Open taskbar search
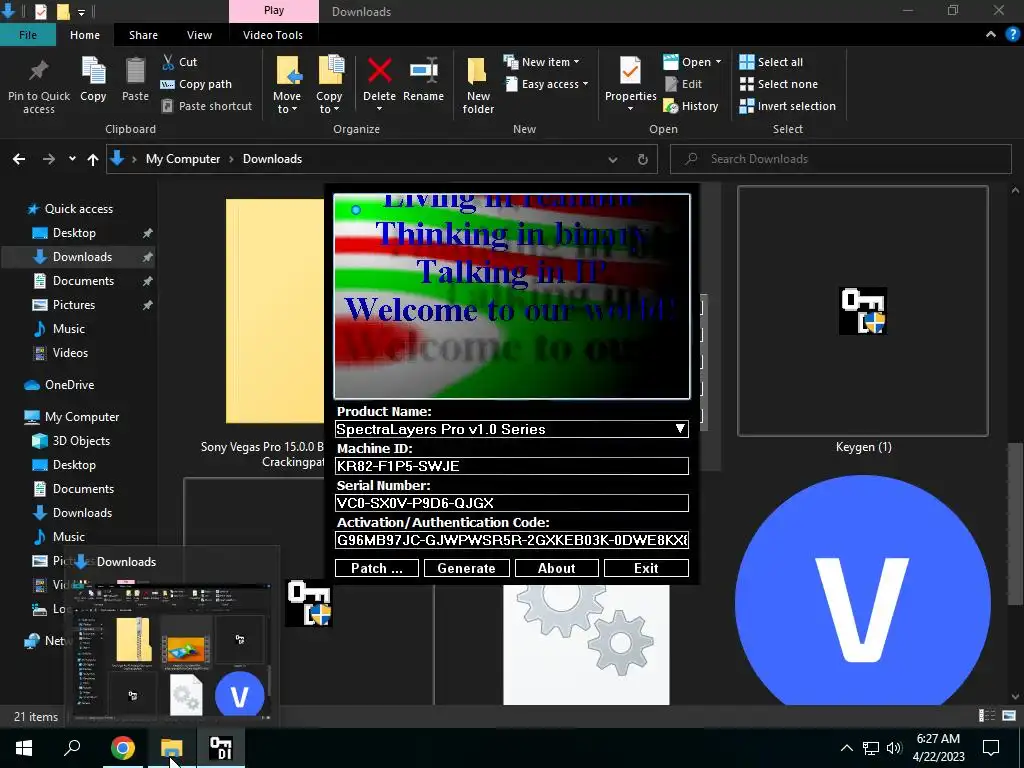Image resolution: width=1024 pixels, height=768 pixels. (72, 748)
